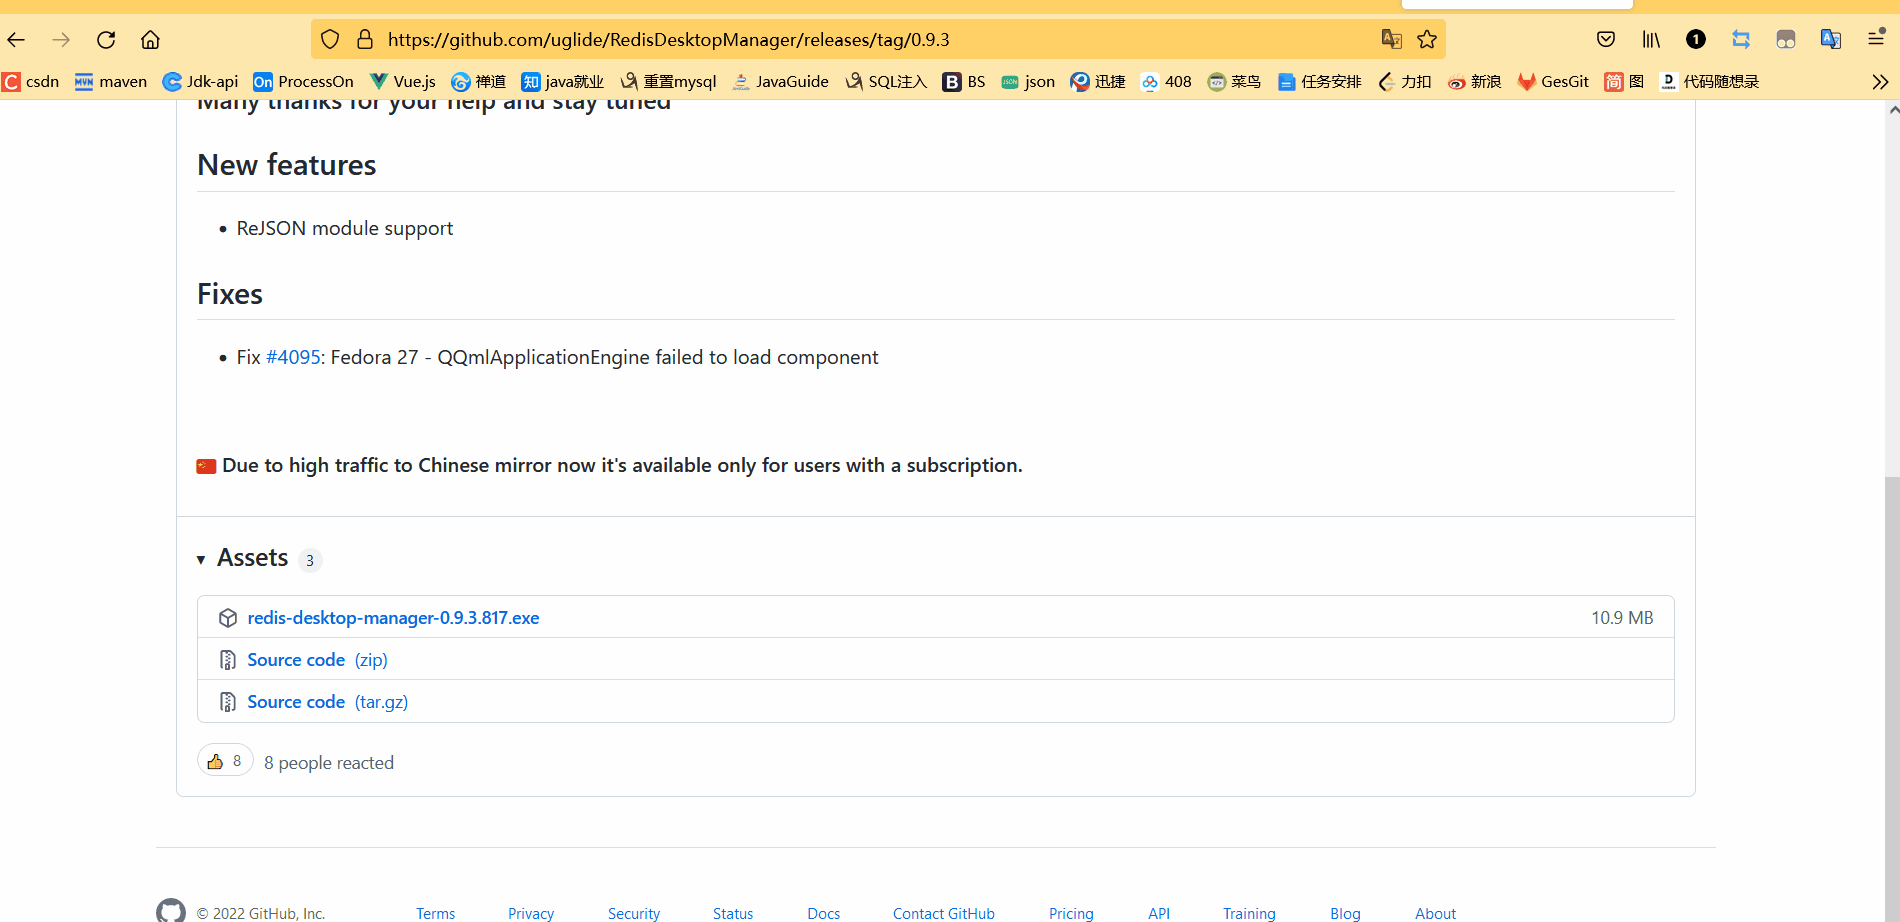
Task: Open the 力扣 bookmark
Action: click(1404, 82)
